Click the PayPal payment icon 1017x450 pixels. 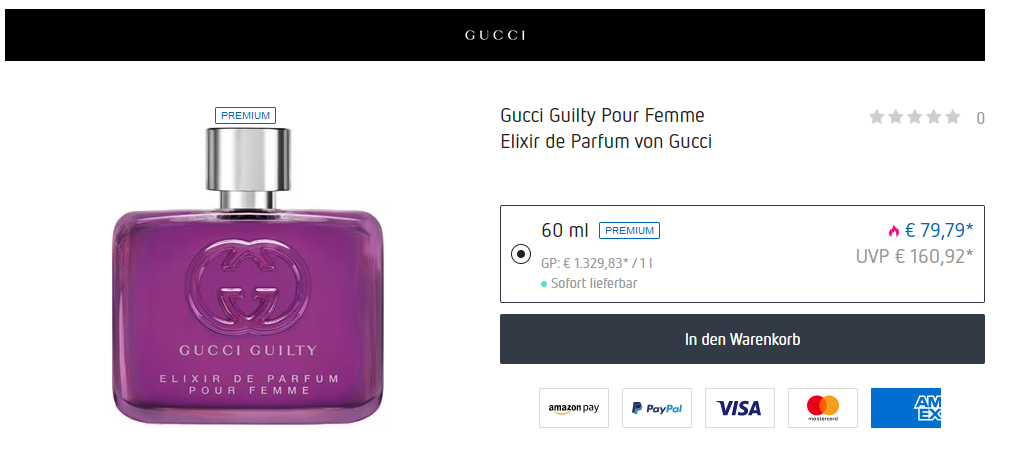[657, 408]
